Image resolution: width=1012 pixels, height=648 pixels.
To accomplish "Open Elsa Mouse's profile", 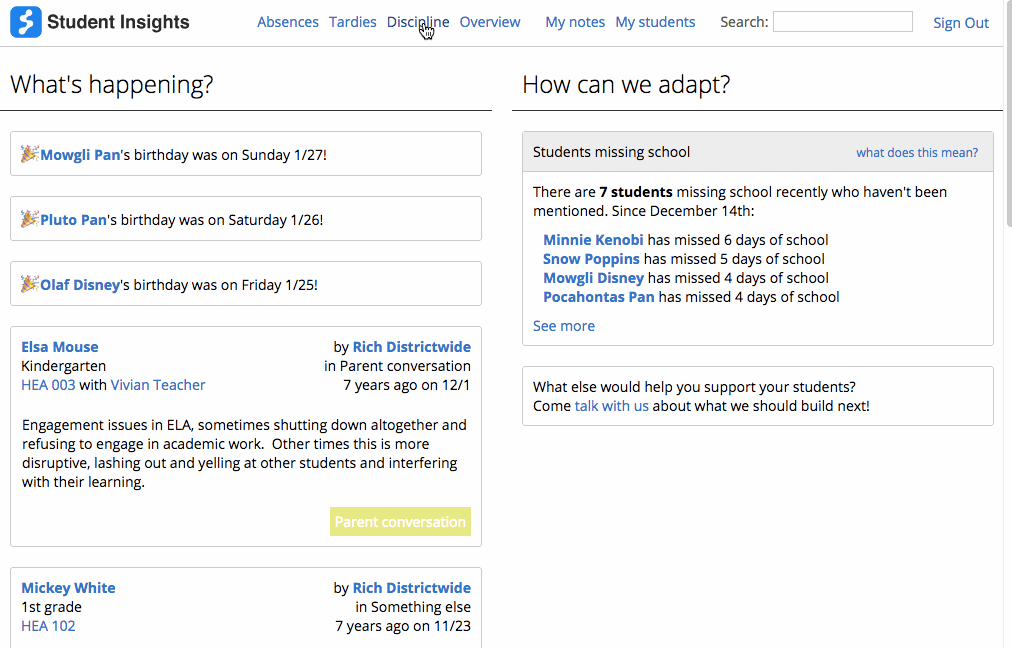I will 60,347.
